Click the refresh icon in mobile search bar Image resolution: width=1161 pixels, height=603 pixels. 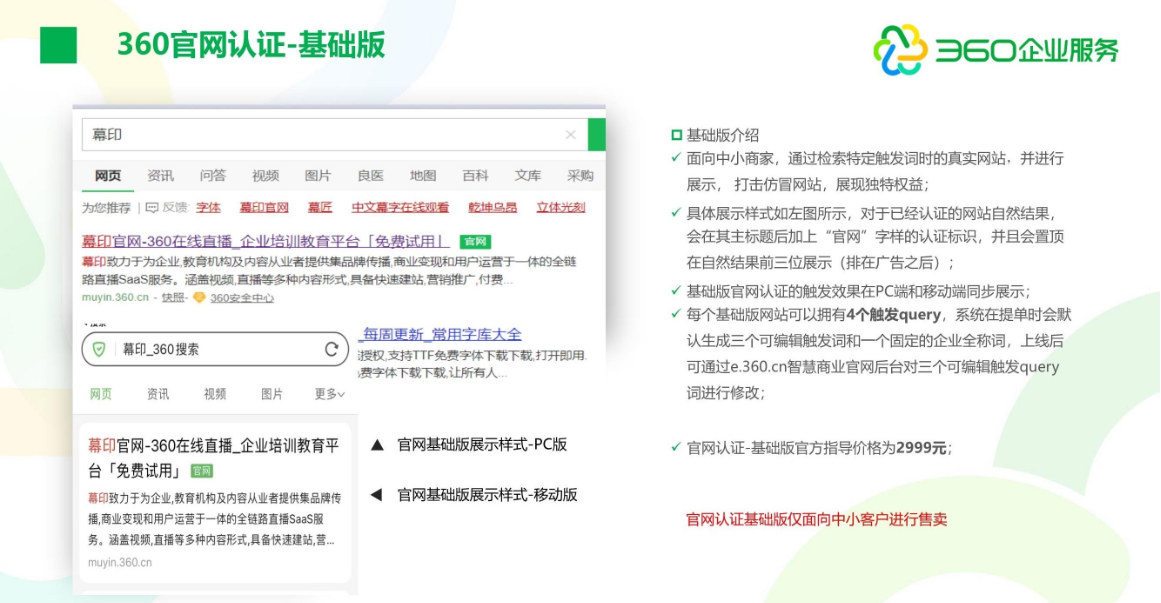(x=331, y=349)
